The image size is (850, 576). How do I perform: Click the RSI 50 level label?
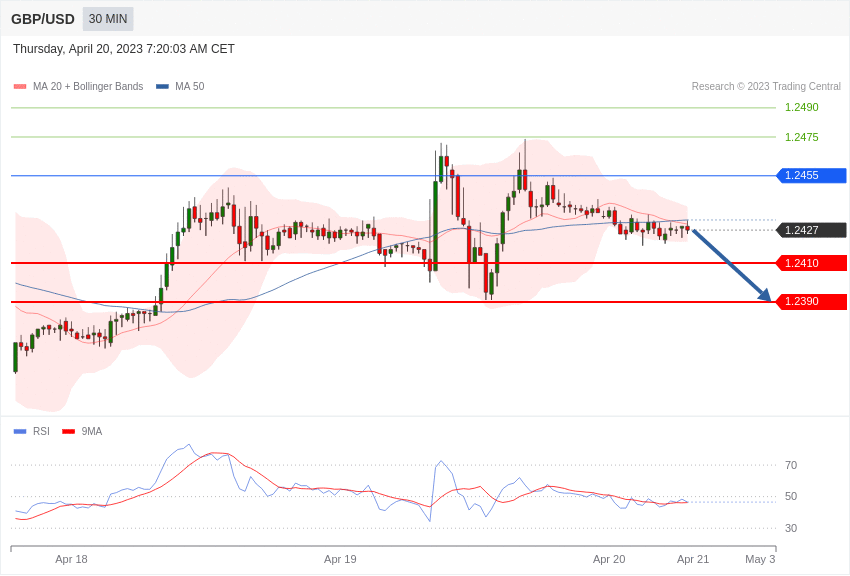[791, 496]
